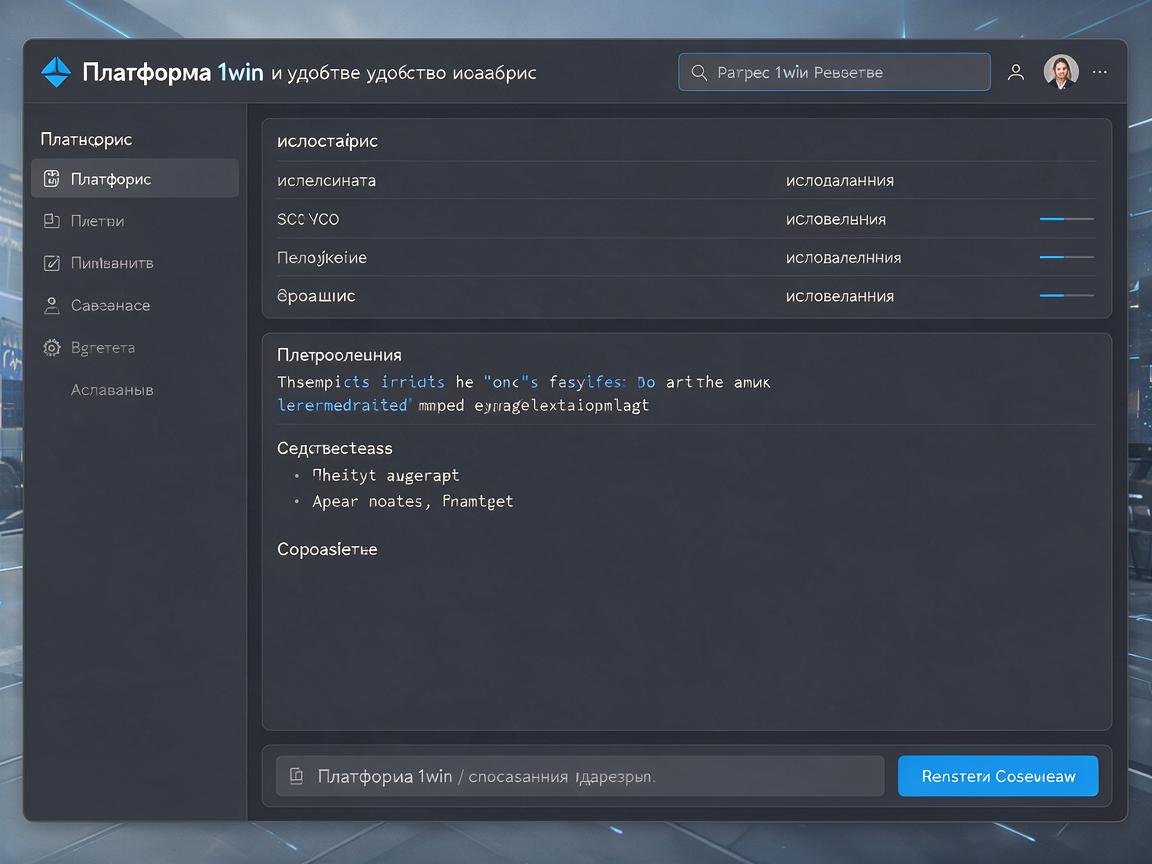The height and width of the screenshot is (864, 1152).
Task: Click the icon beside sidebar item Плетви
Action: coord(51,220)
